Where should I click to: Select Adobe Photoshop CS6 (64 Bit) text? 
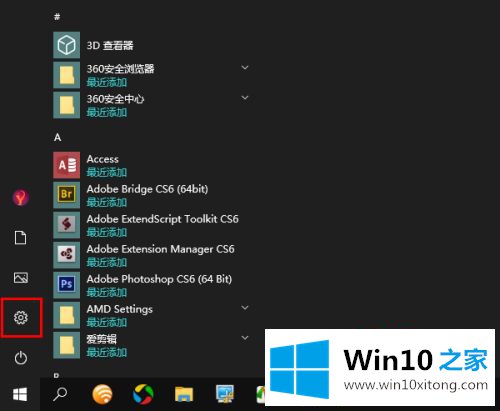click(159, 279)
